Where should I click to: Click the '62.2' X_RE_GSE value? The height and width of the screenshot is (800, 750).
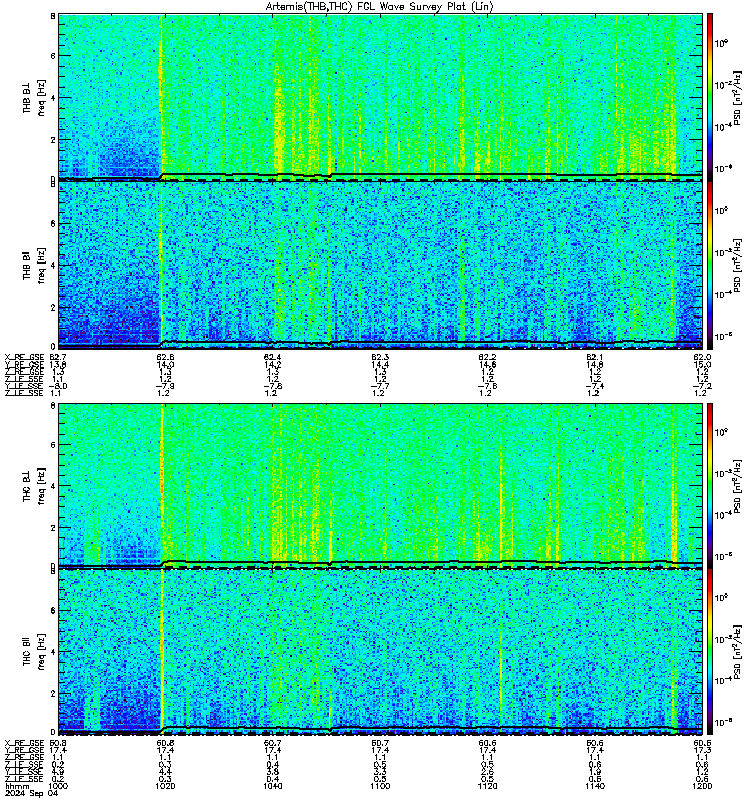pos(487,357)
